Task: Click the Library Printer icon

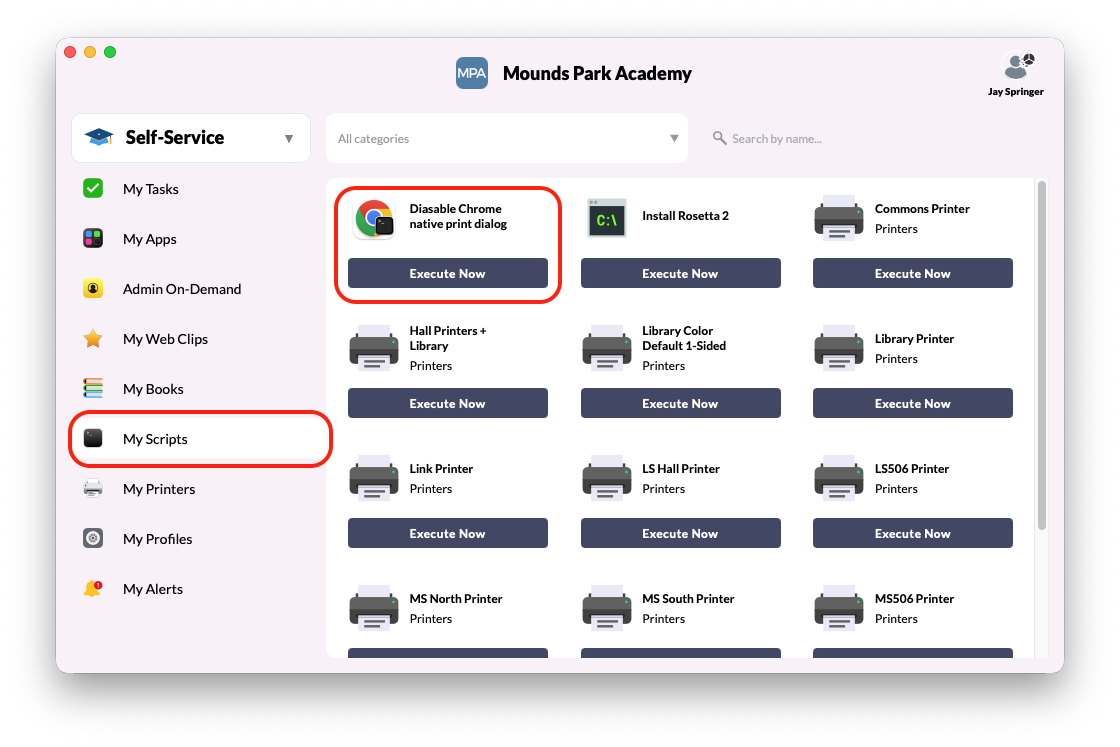Action: pyautogui.click(x=839, y=348)
